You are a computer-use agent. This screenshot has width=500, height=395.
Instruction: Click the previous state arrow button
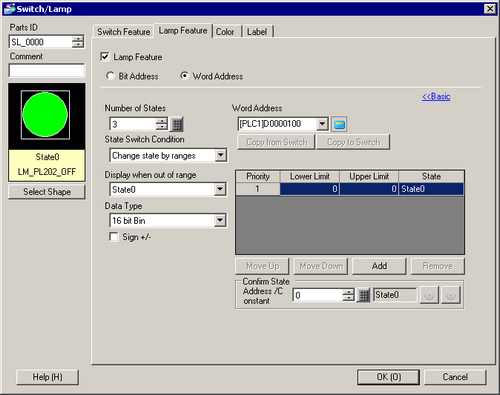pyautogui.click(x=429, y=295)
